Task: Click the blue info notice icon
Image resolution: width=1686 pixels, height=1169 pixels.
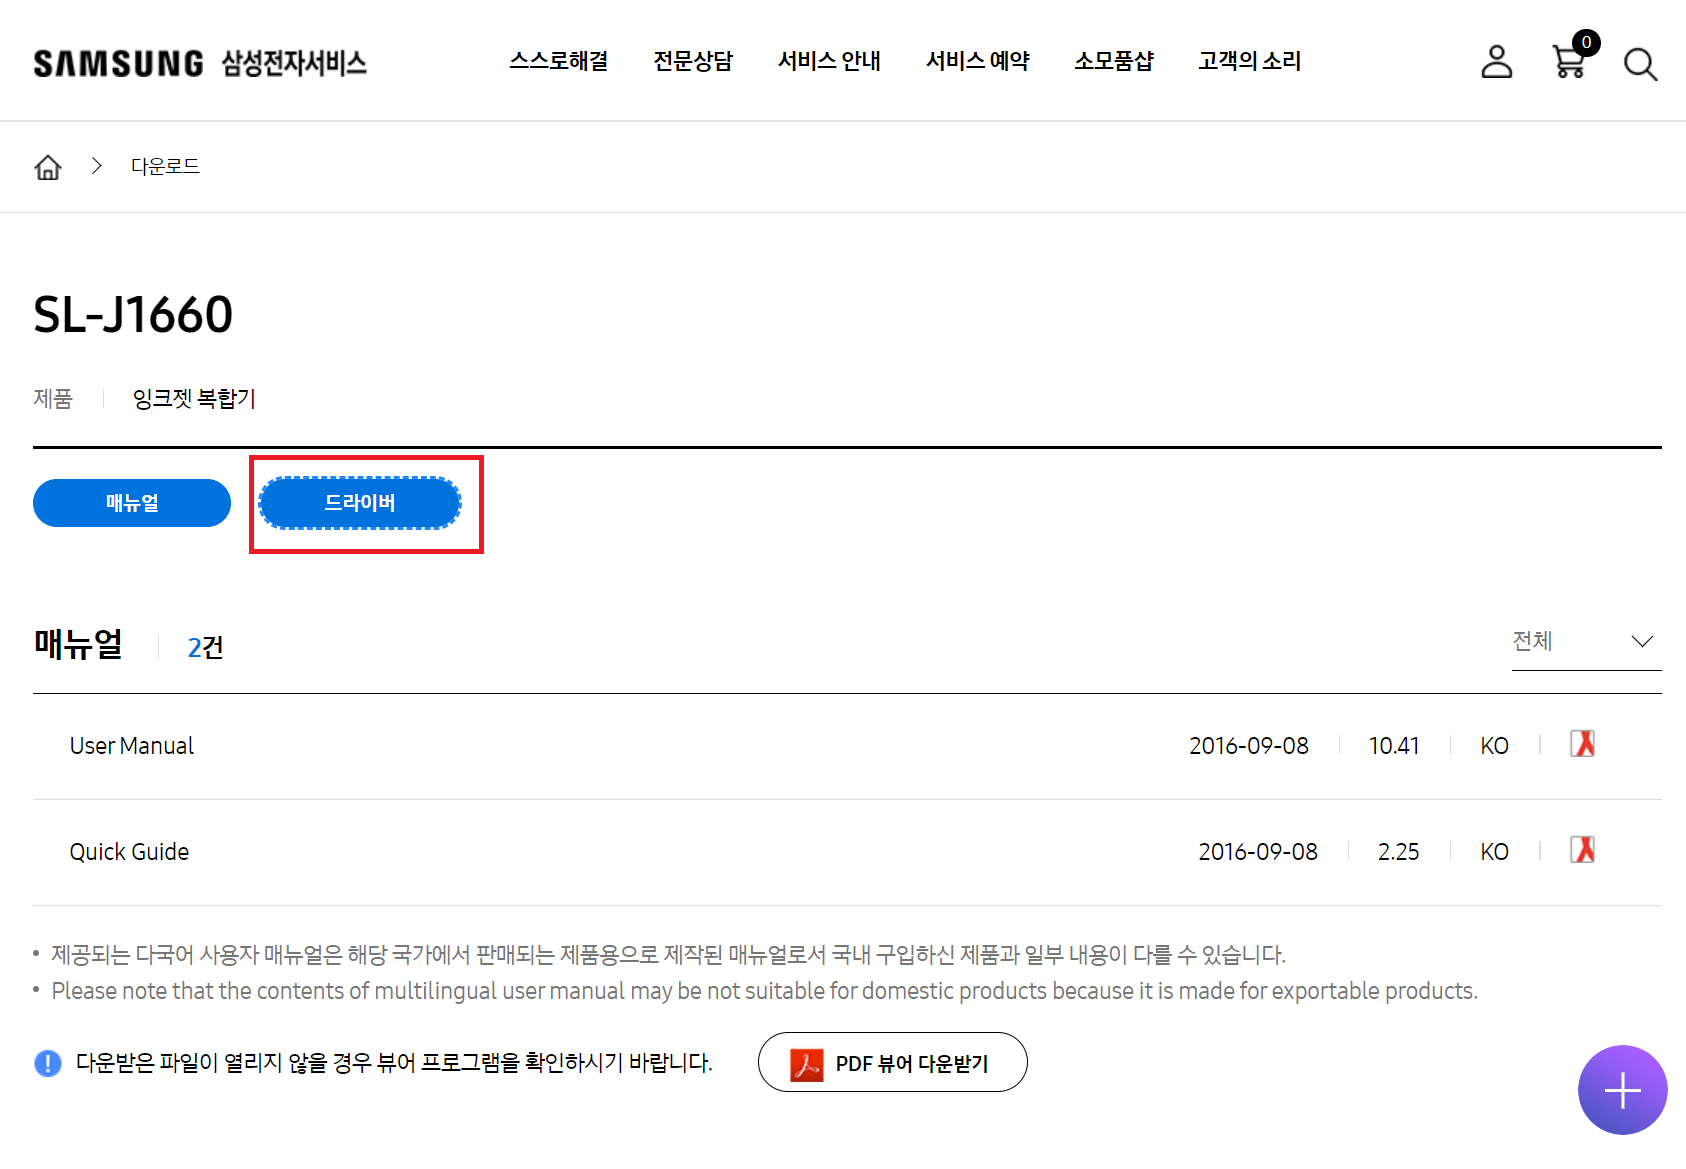Action: click(x=47, y=1063)
